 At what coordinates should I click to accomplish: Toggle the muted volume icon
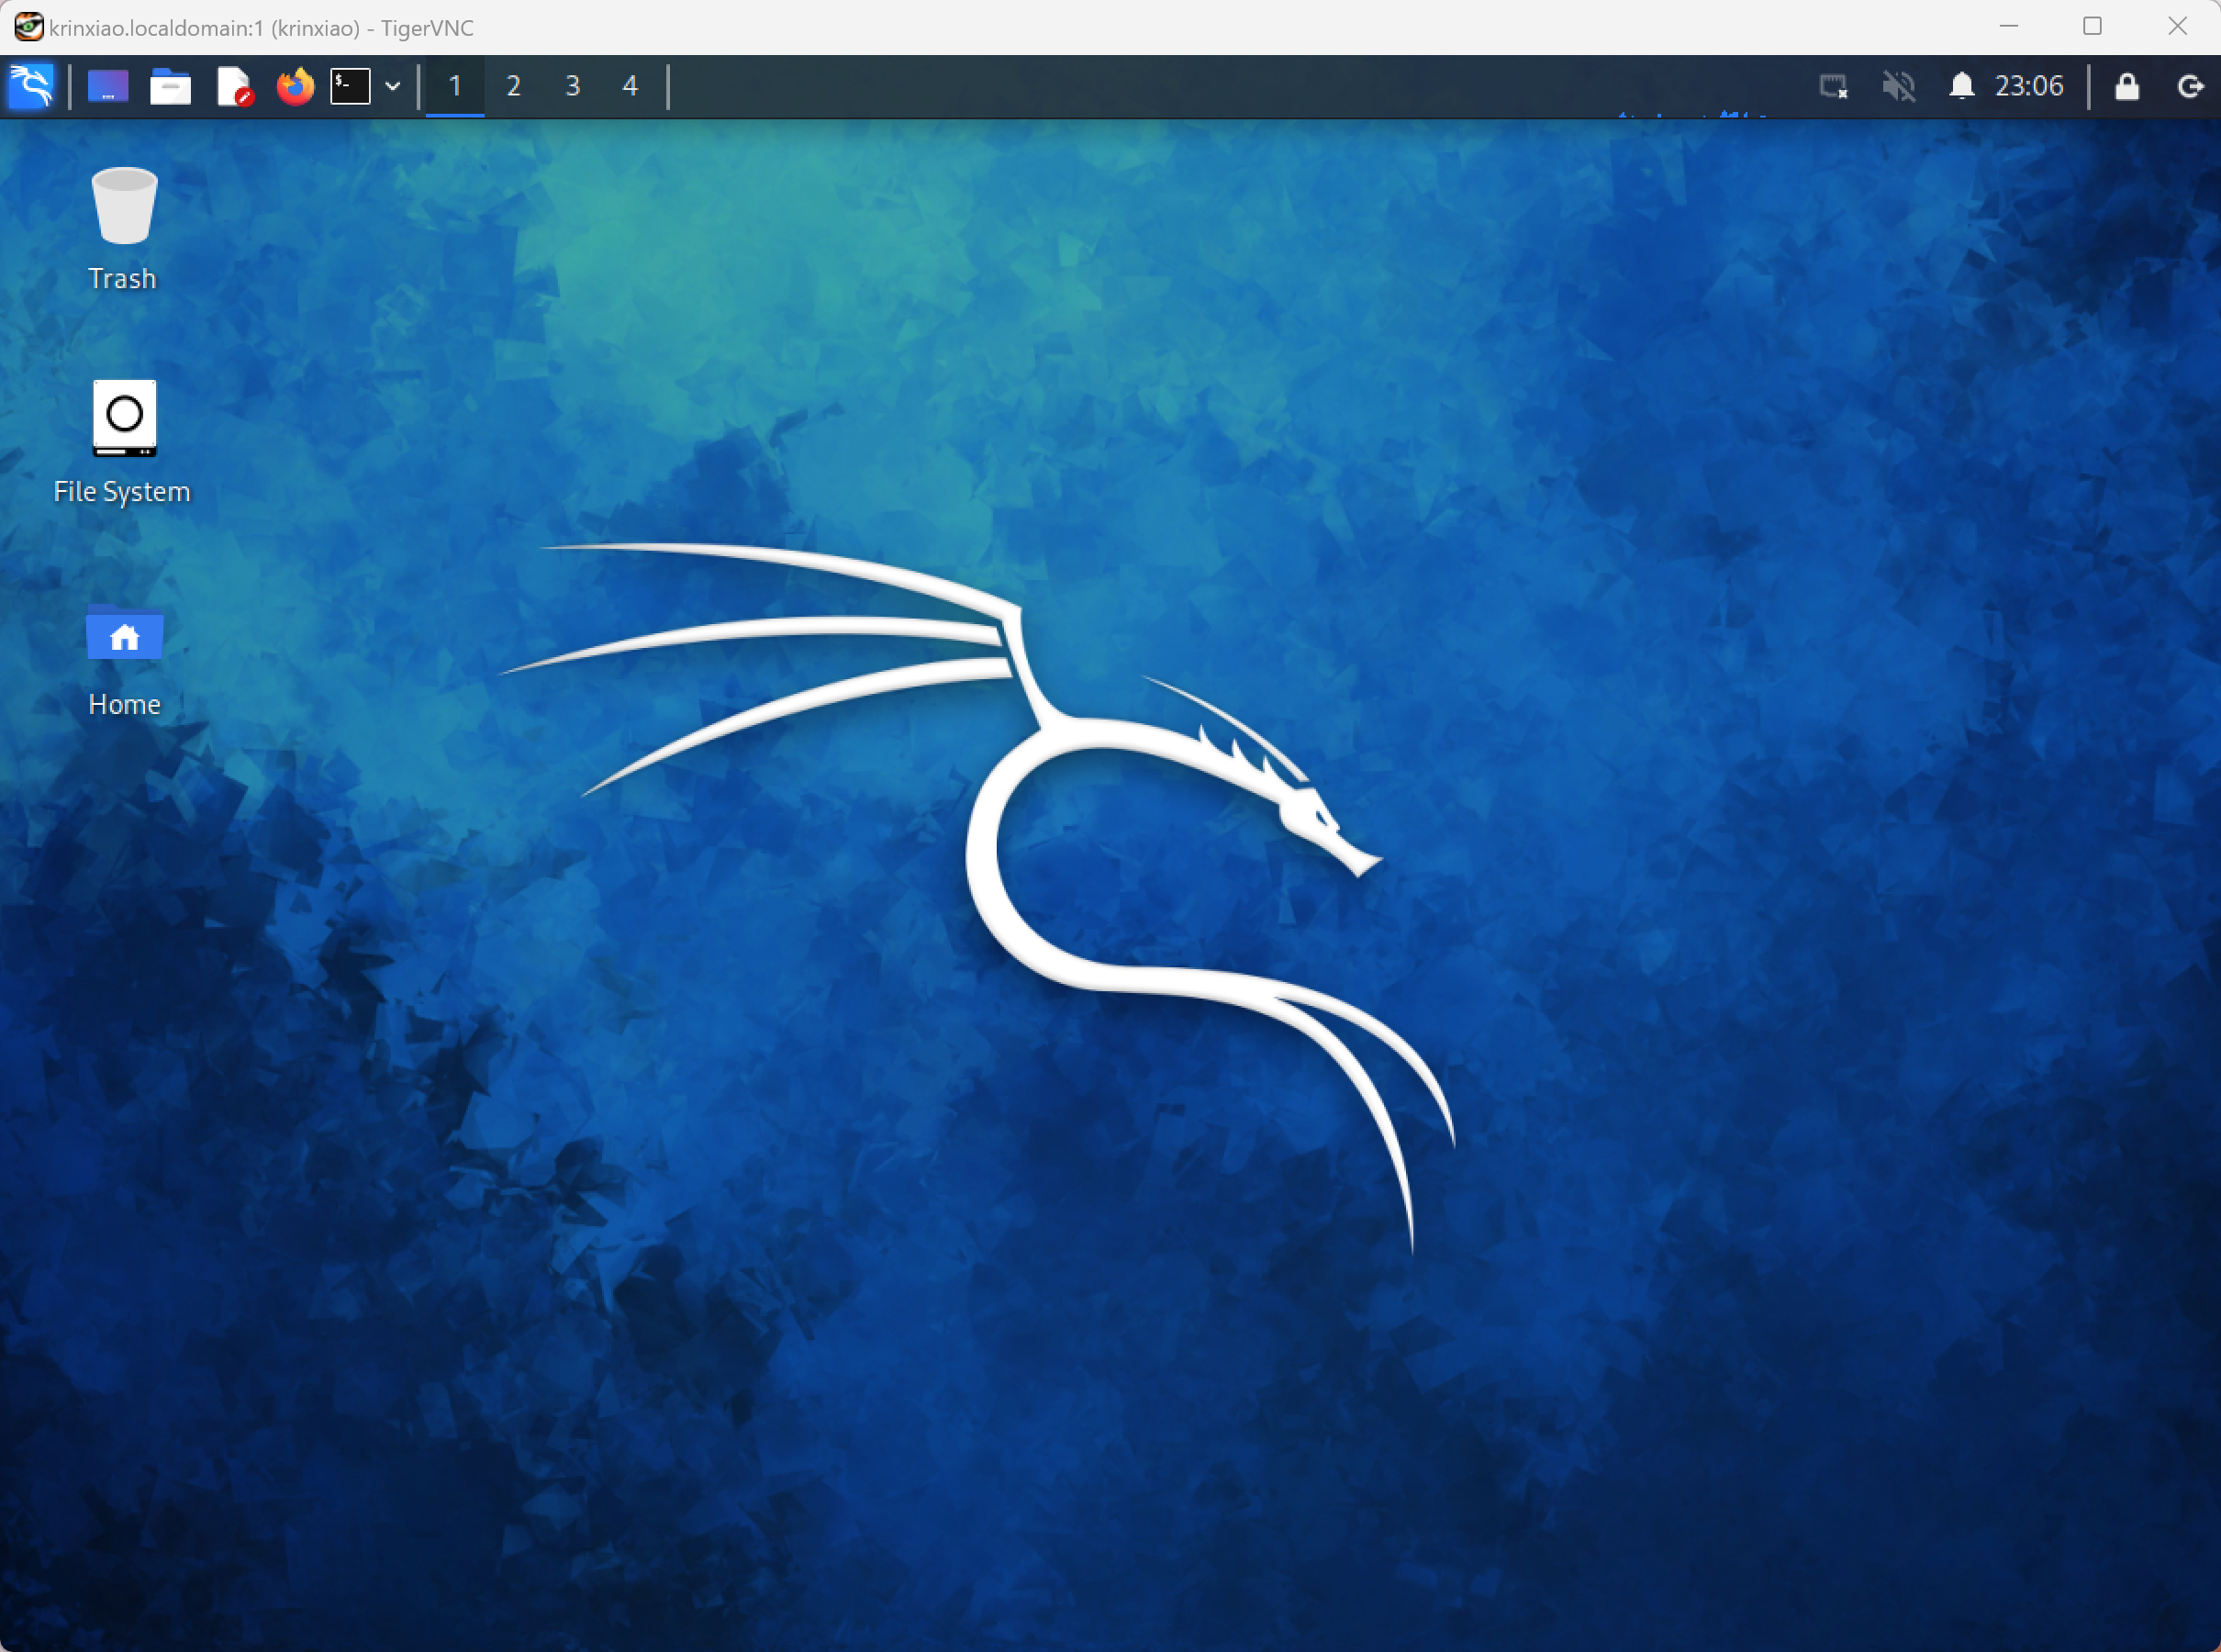coord(1898,87)
